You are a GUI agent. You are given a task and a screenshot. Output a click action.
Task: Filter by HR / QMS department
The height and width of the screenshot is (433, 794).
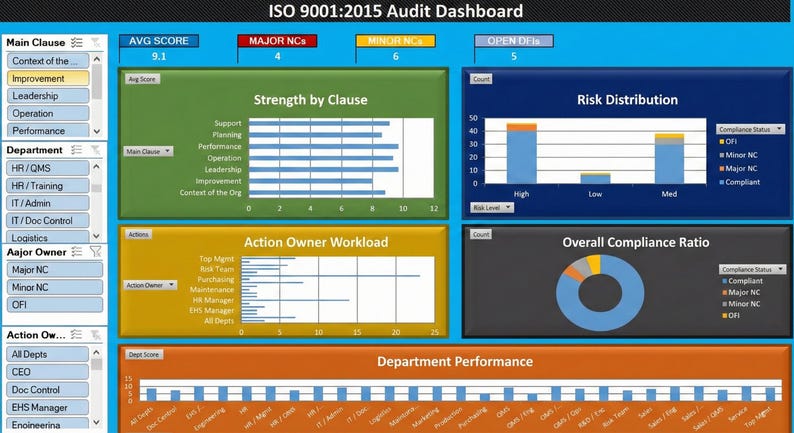tap(48, 168)
